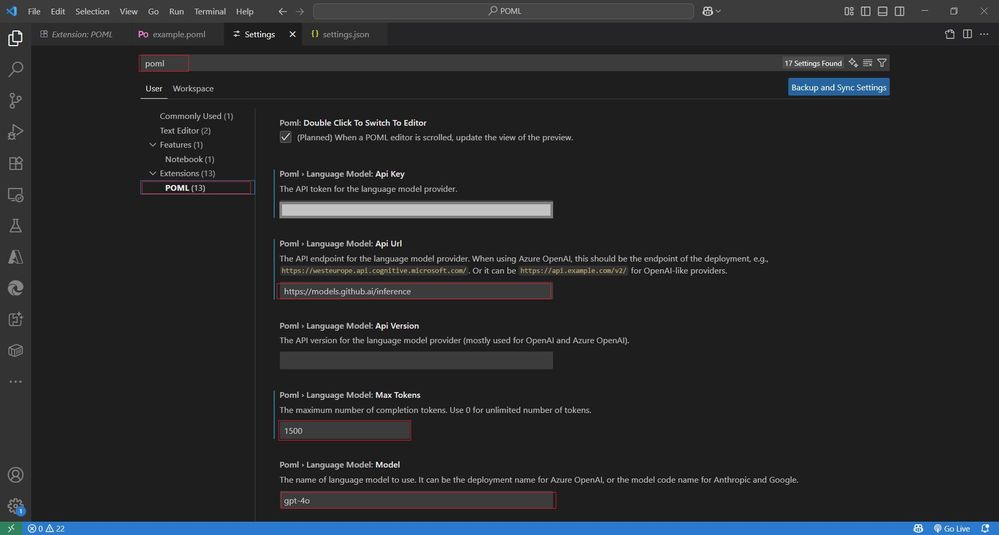The width and height of the screenshot is (999, 535).
Task: Open the View menu
Action: [129, 11]
